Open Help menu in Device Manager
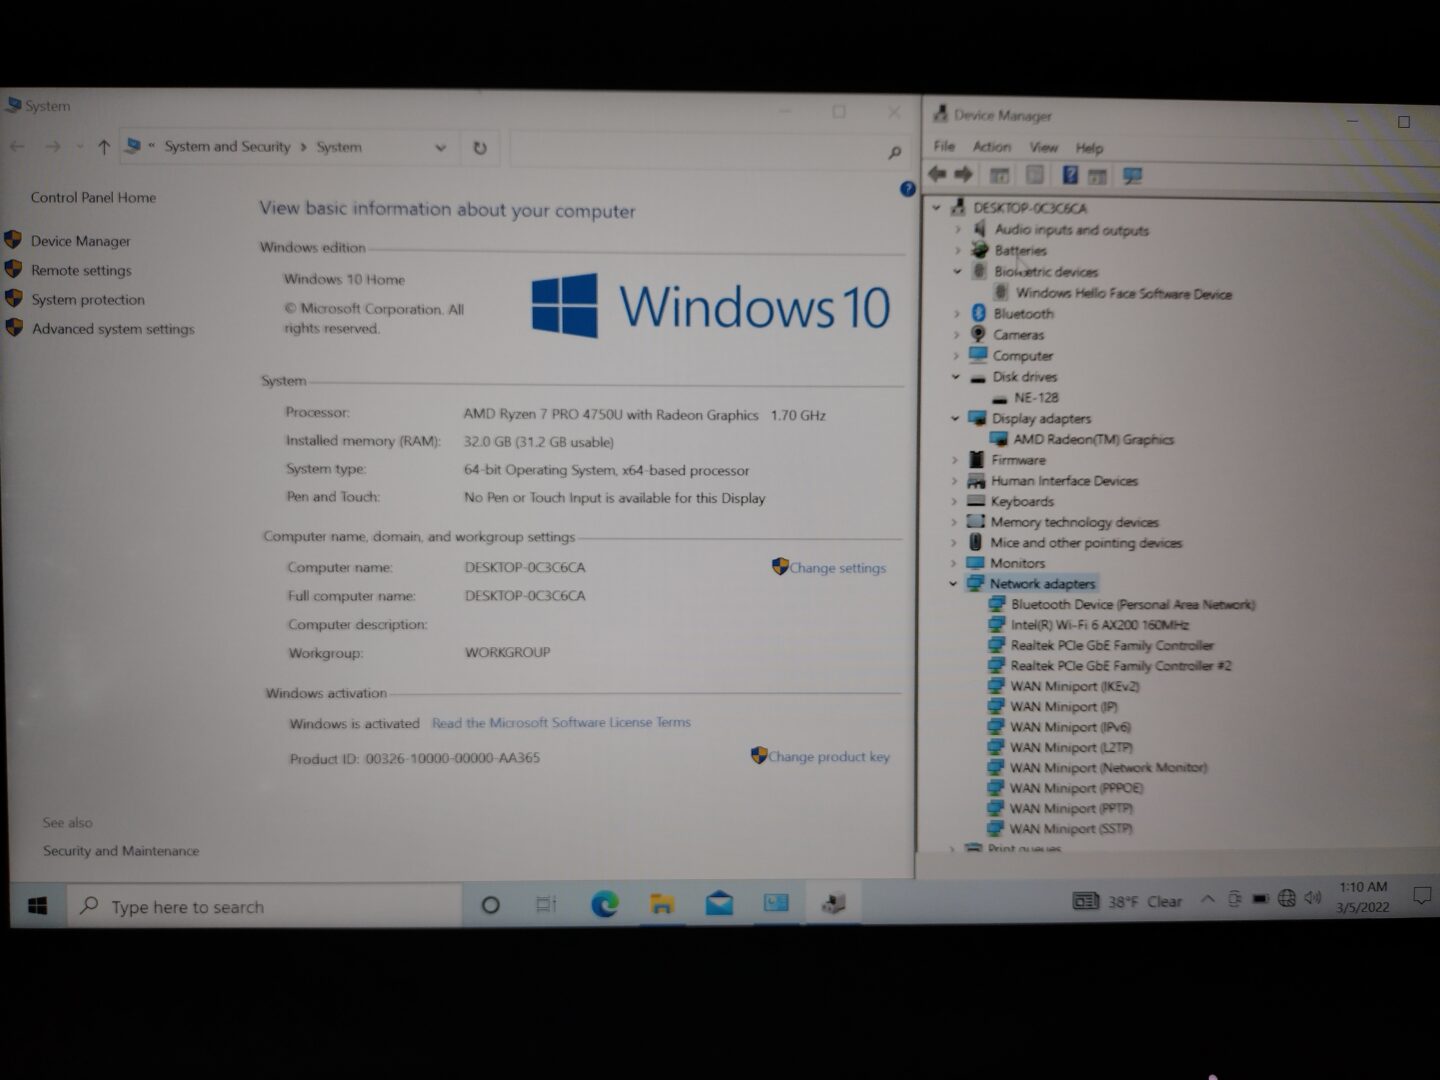The image size is (1440, 1080). click(x=1089, y=148)
